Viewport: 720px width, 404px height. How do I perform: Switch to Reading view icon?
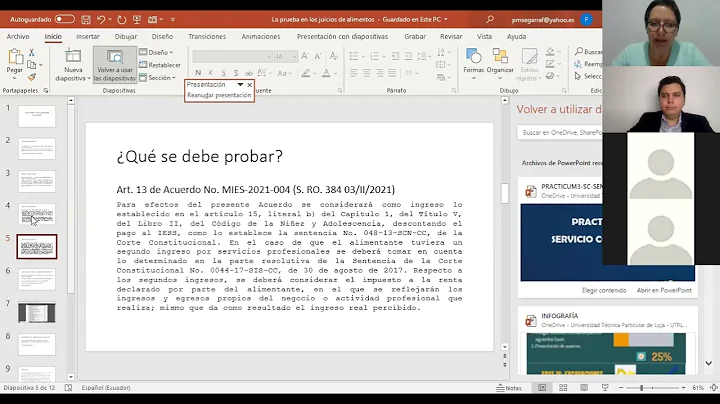coord(584,388)
